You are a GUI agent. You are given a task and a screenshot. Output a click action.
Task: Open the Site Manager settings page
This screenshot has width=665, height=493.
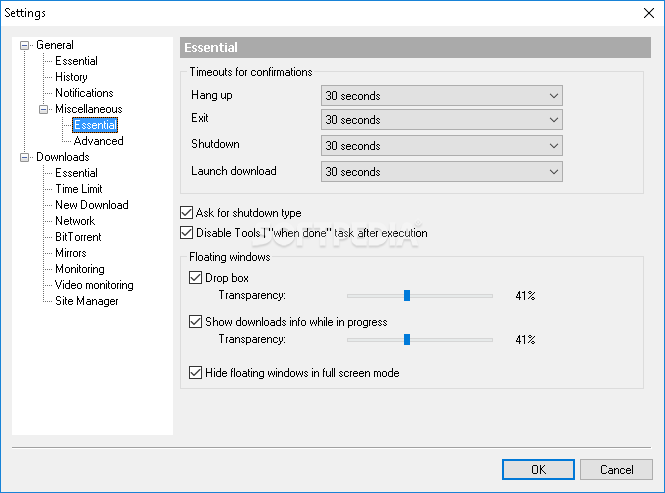coord(87,301)
